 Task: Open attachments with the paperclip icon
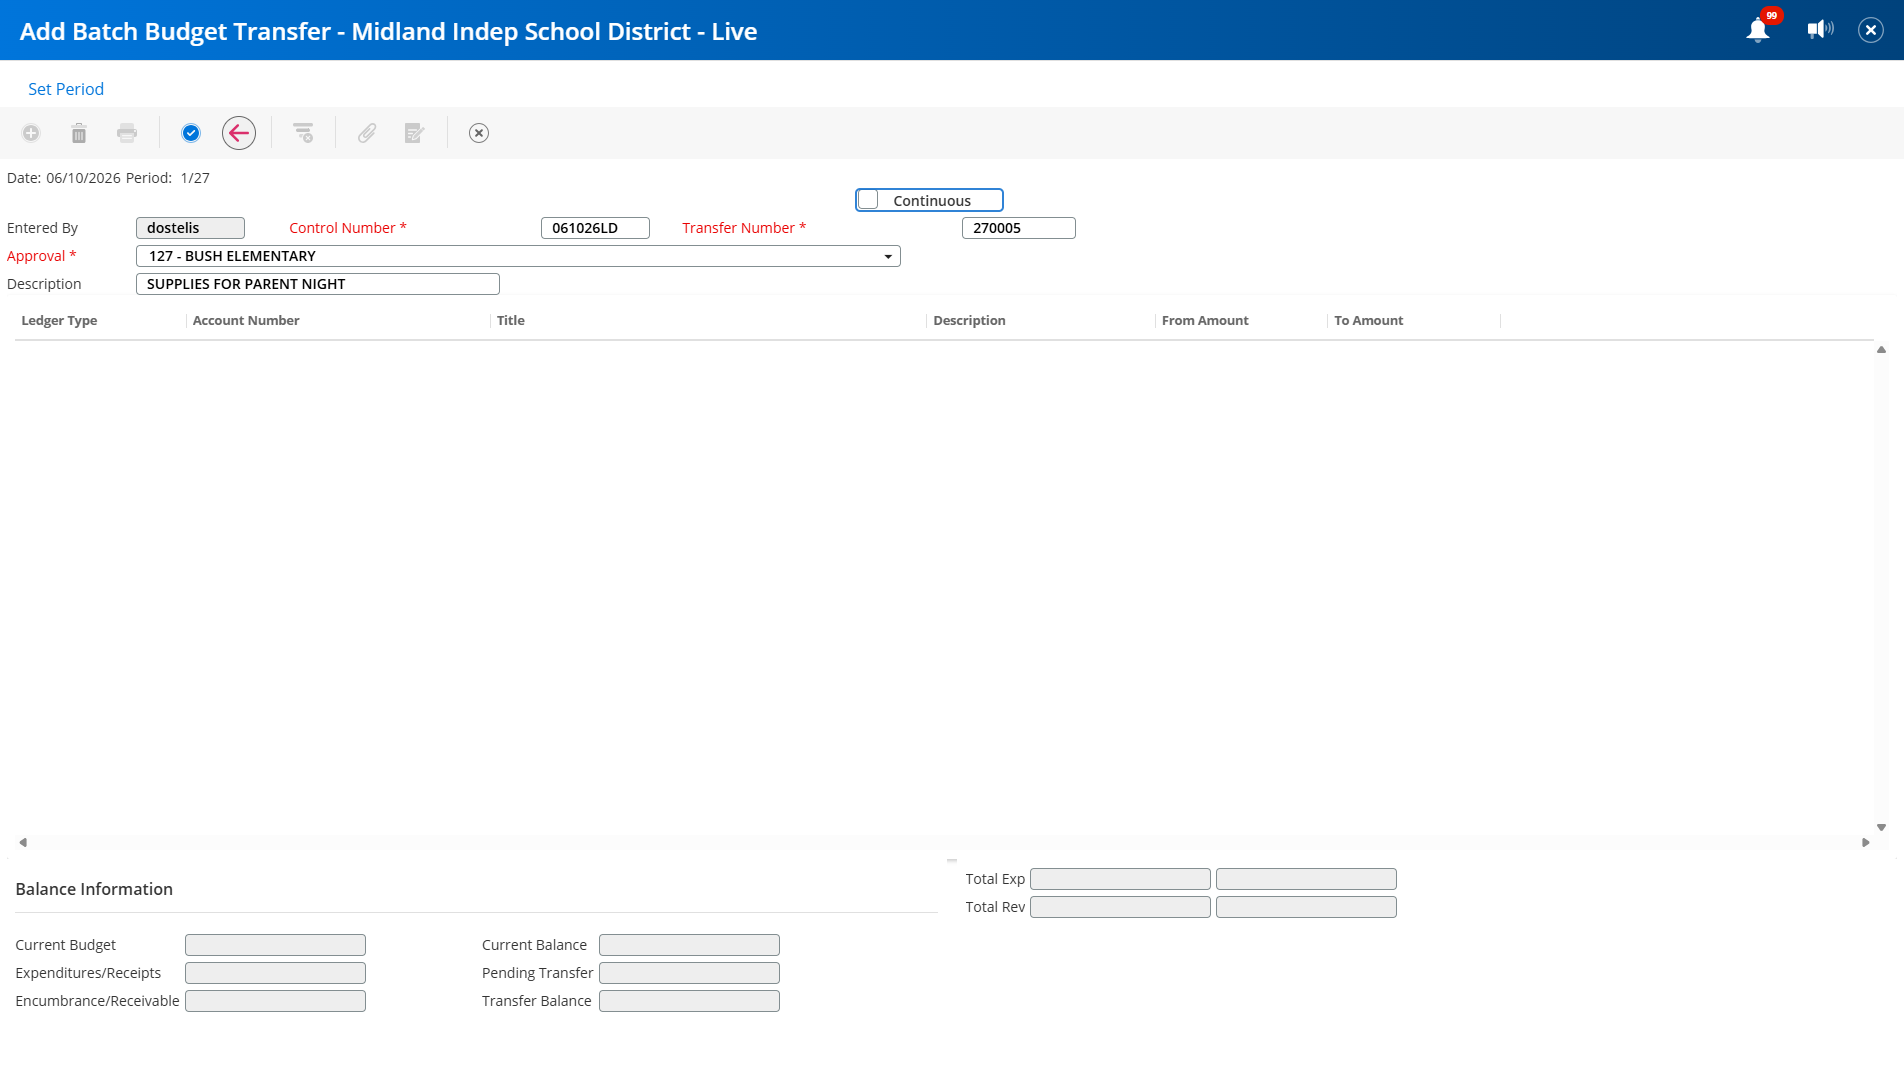click(367, 133)
